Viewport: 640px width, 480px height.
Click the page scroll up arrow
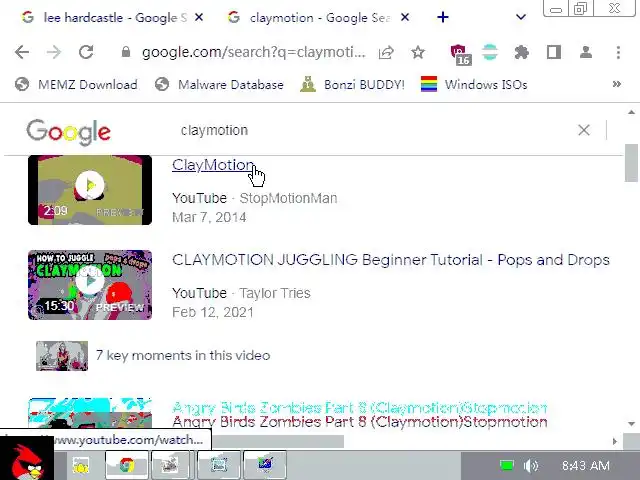[x=631, y=112]
